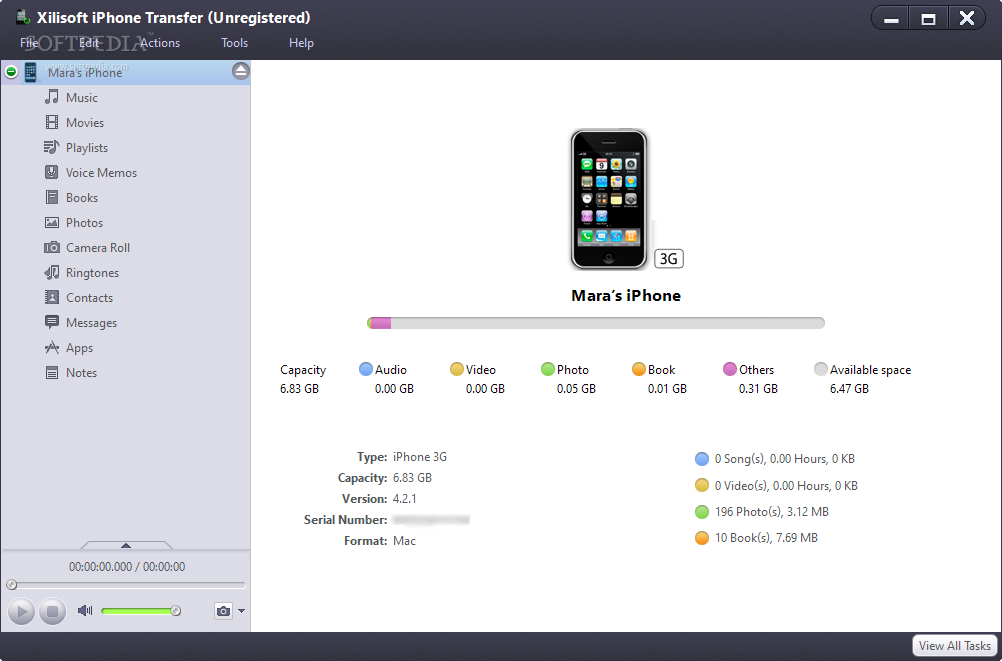The width and height of the screenshot is (1002, 661).
Task: Click the storage capacity usage bar
Action: (x=596, y=323)
